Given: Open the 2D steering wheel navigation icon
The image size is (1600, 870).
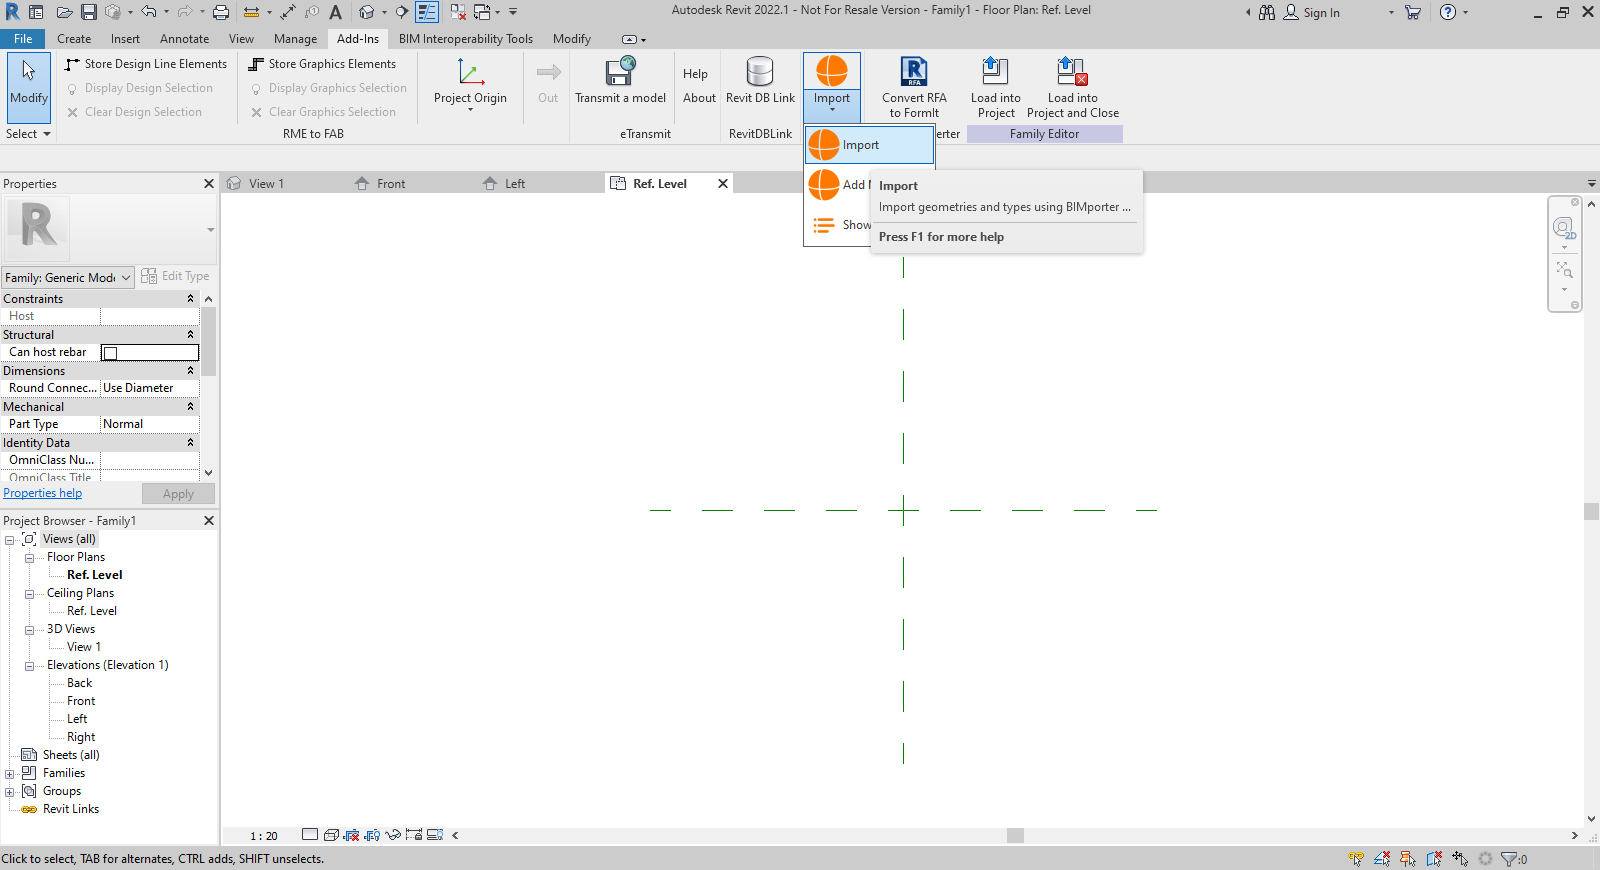Looking at the screenshot, I should [1564, 229].
